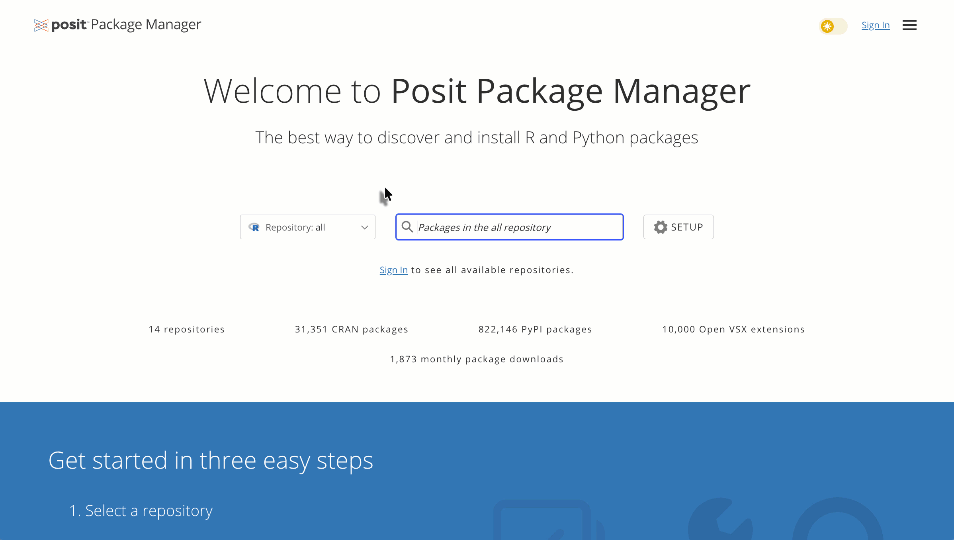The height and width of the screenshot is (540, 954).
Task: Click the magnifier icon in search box
Action: point(407,227)
